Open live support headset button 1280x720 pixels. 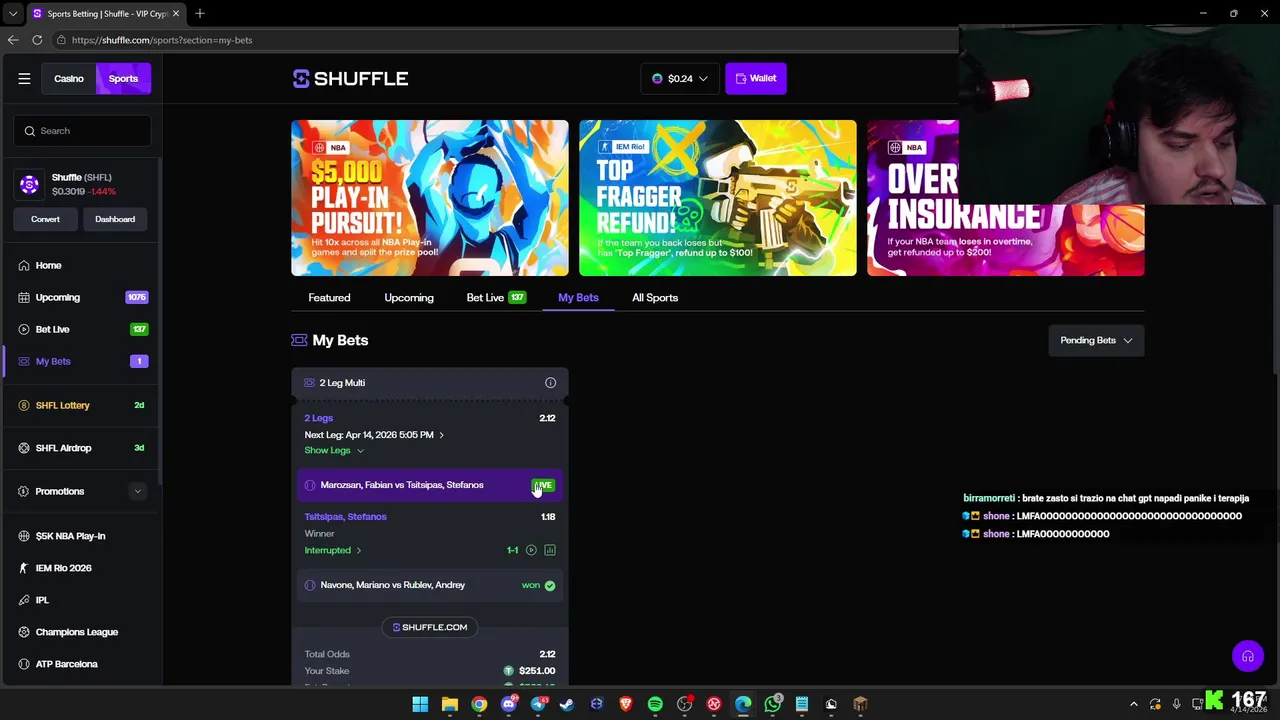[x=1247, y=657]
